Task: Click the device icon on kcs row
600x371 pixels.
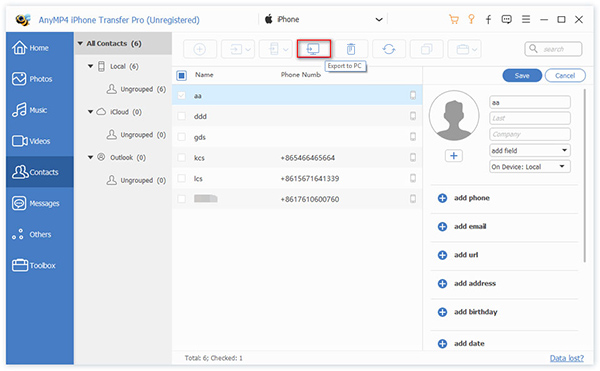Action: pos(413,157)
